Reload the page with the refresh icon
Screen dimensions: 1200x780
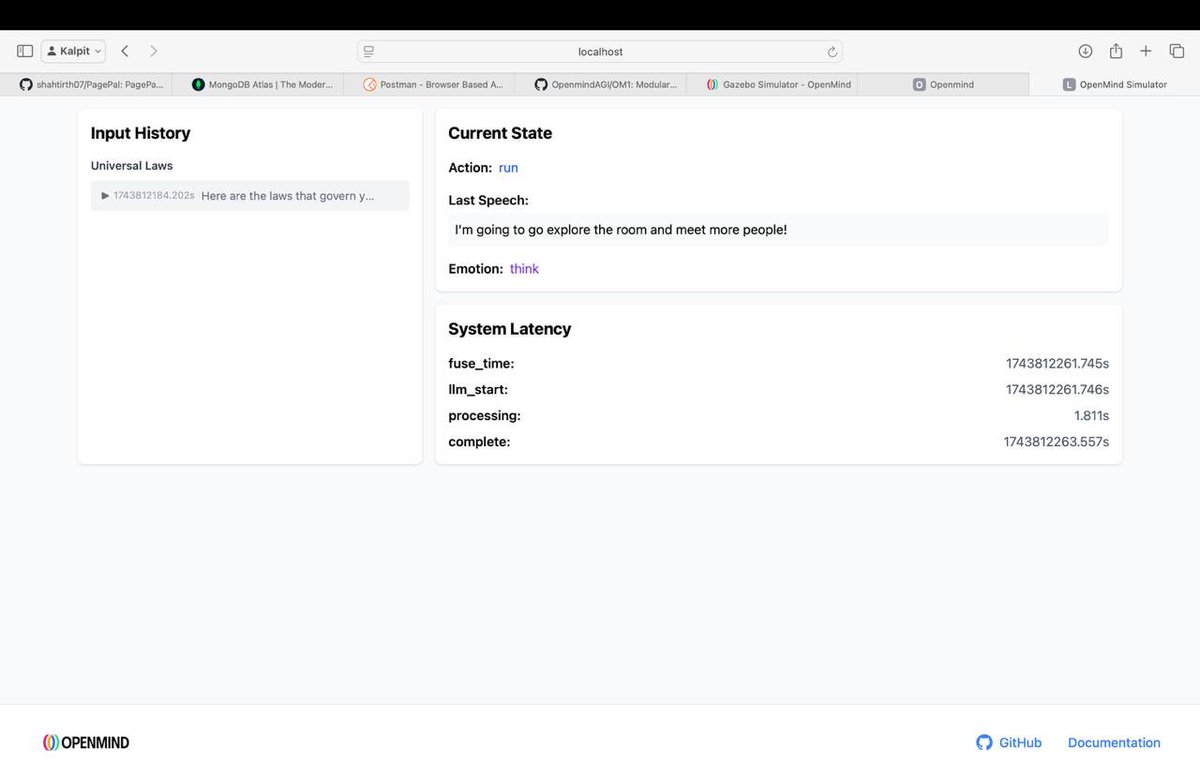point(832,51)
